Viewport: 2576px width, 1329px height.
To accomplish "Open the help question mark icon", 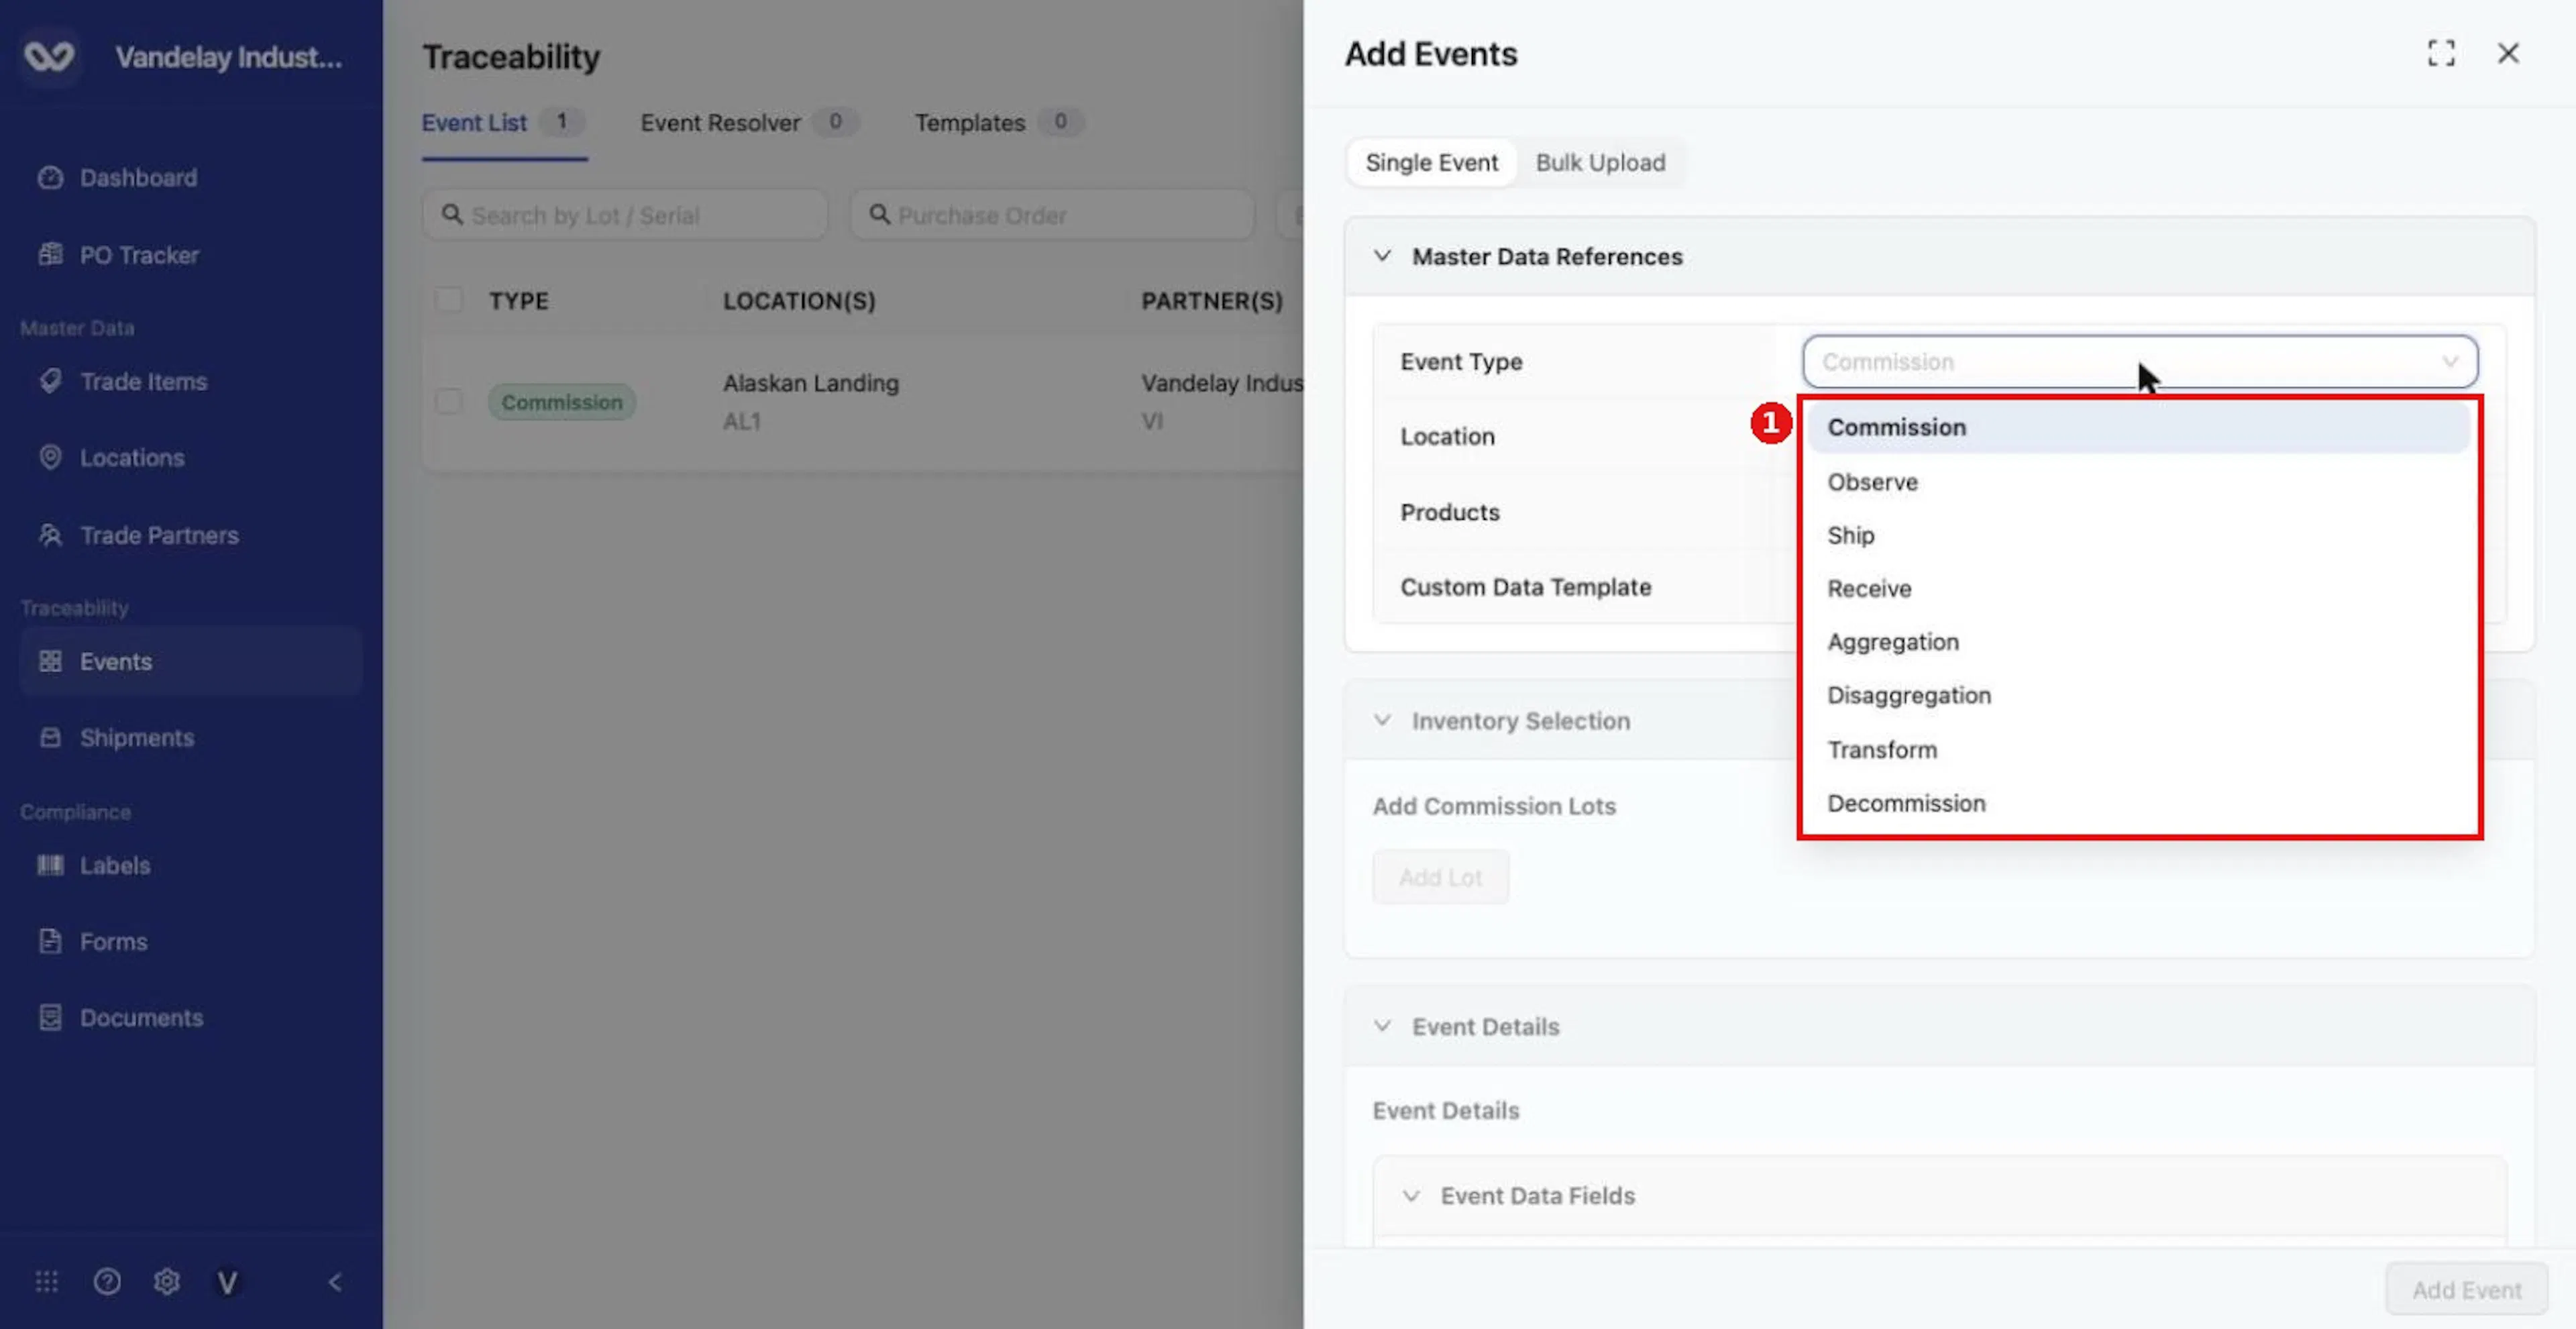I will click(107, 1281).
